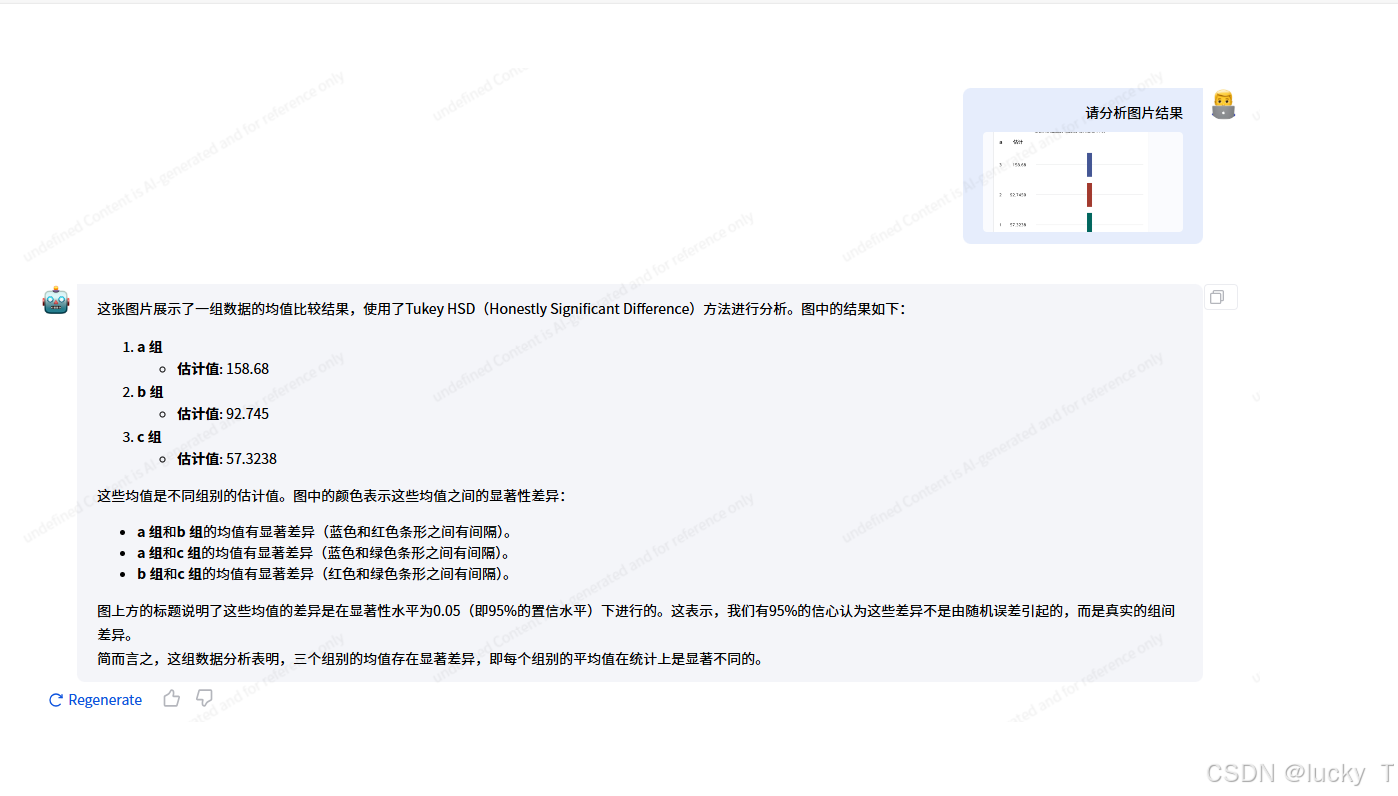This screenshot has width=1398, height=796.
Task: Click the user avatar icon
Action: [x=1223, y=105]
